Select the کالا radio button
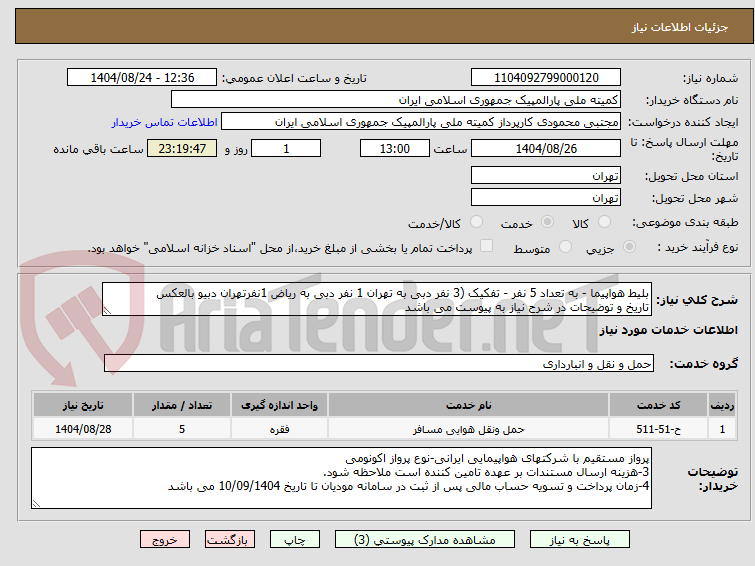 (604, 222)
